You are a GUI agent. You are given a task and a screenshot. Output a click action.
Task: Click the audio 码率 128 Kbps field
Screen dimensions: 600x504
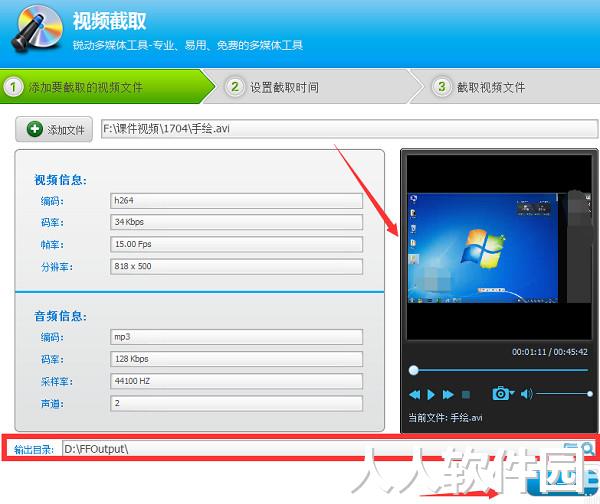coord(236,359)
